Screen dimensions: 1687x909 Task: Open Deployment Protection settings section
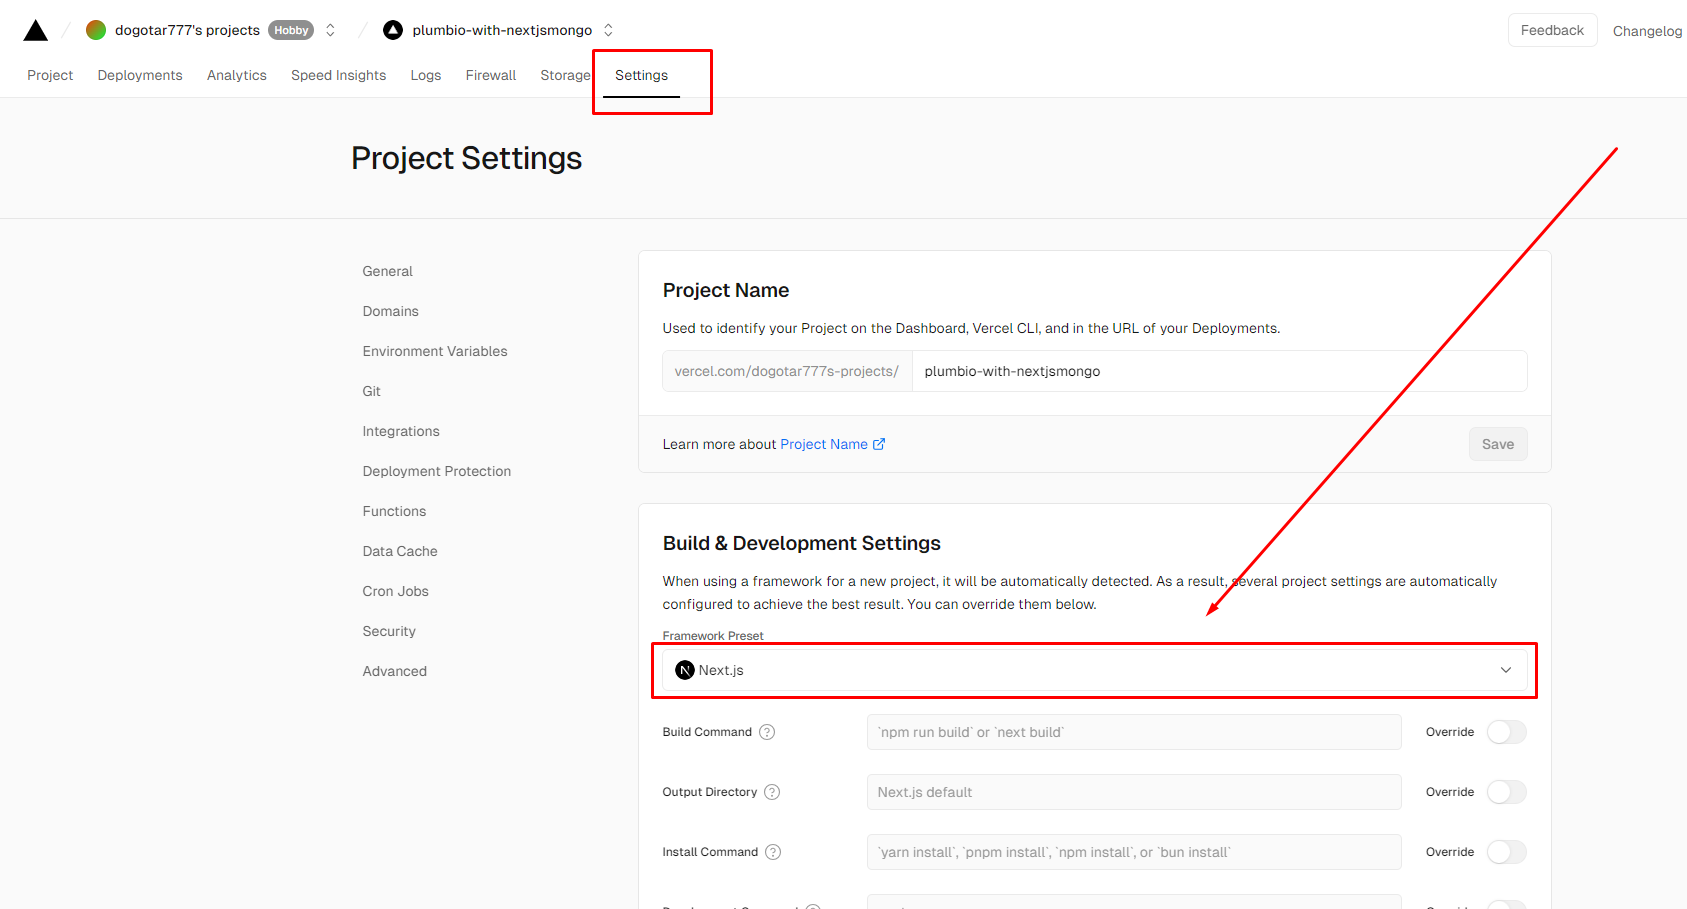437,471
